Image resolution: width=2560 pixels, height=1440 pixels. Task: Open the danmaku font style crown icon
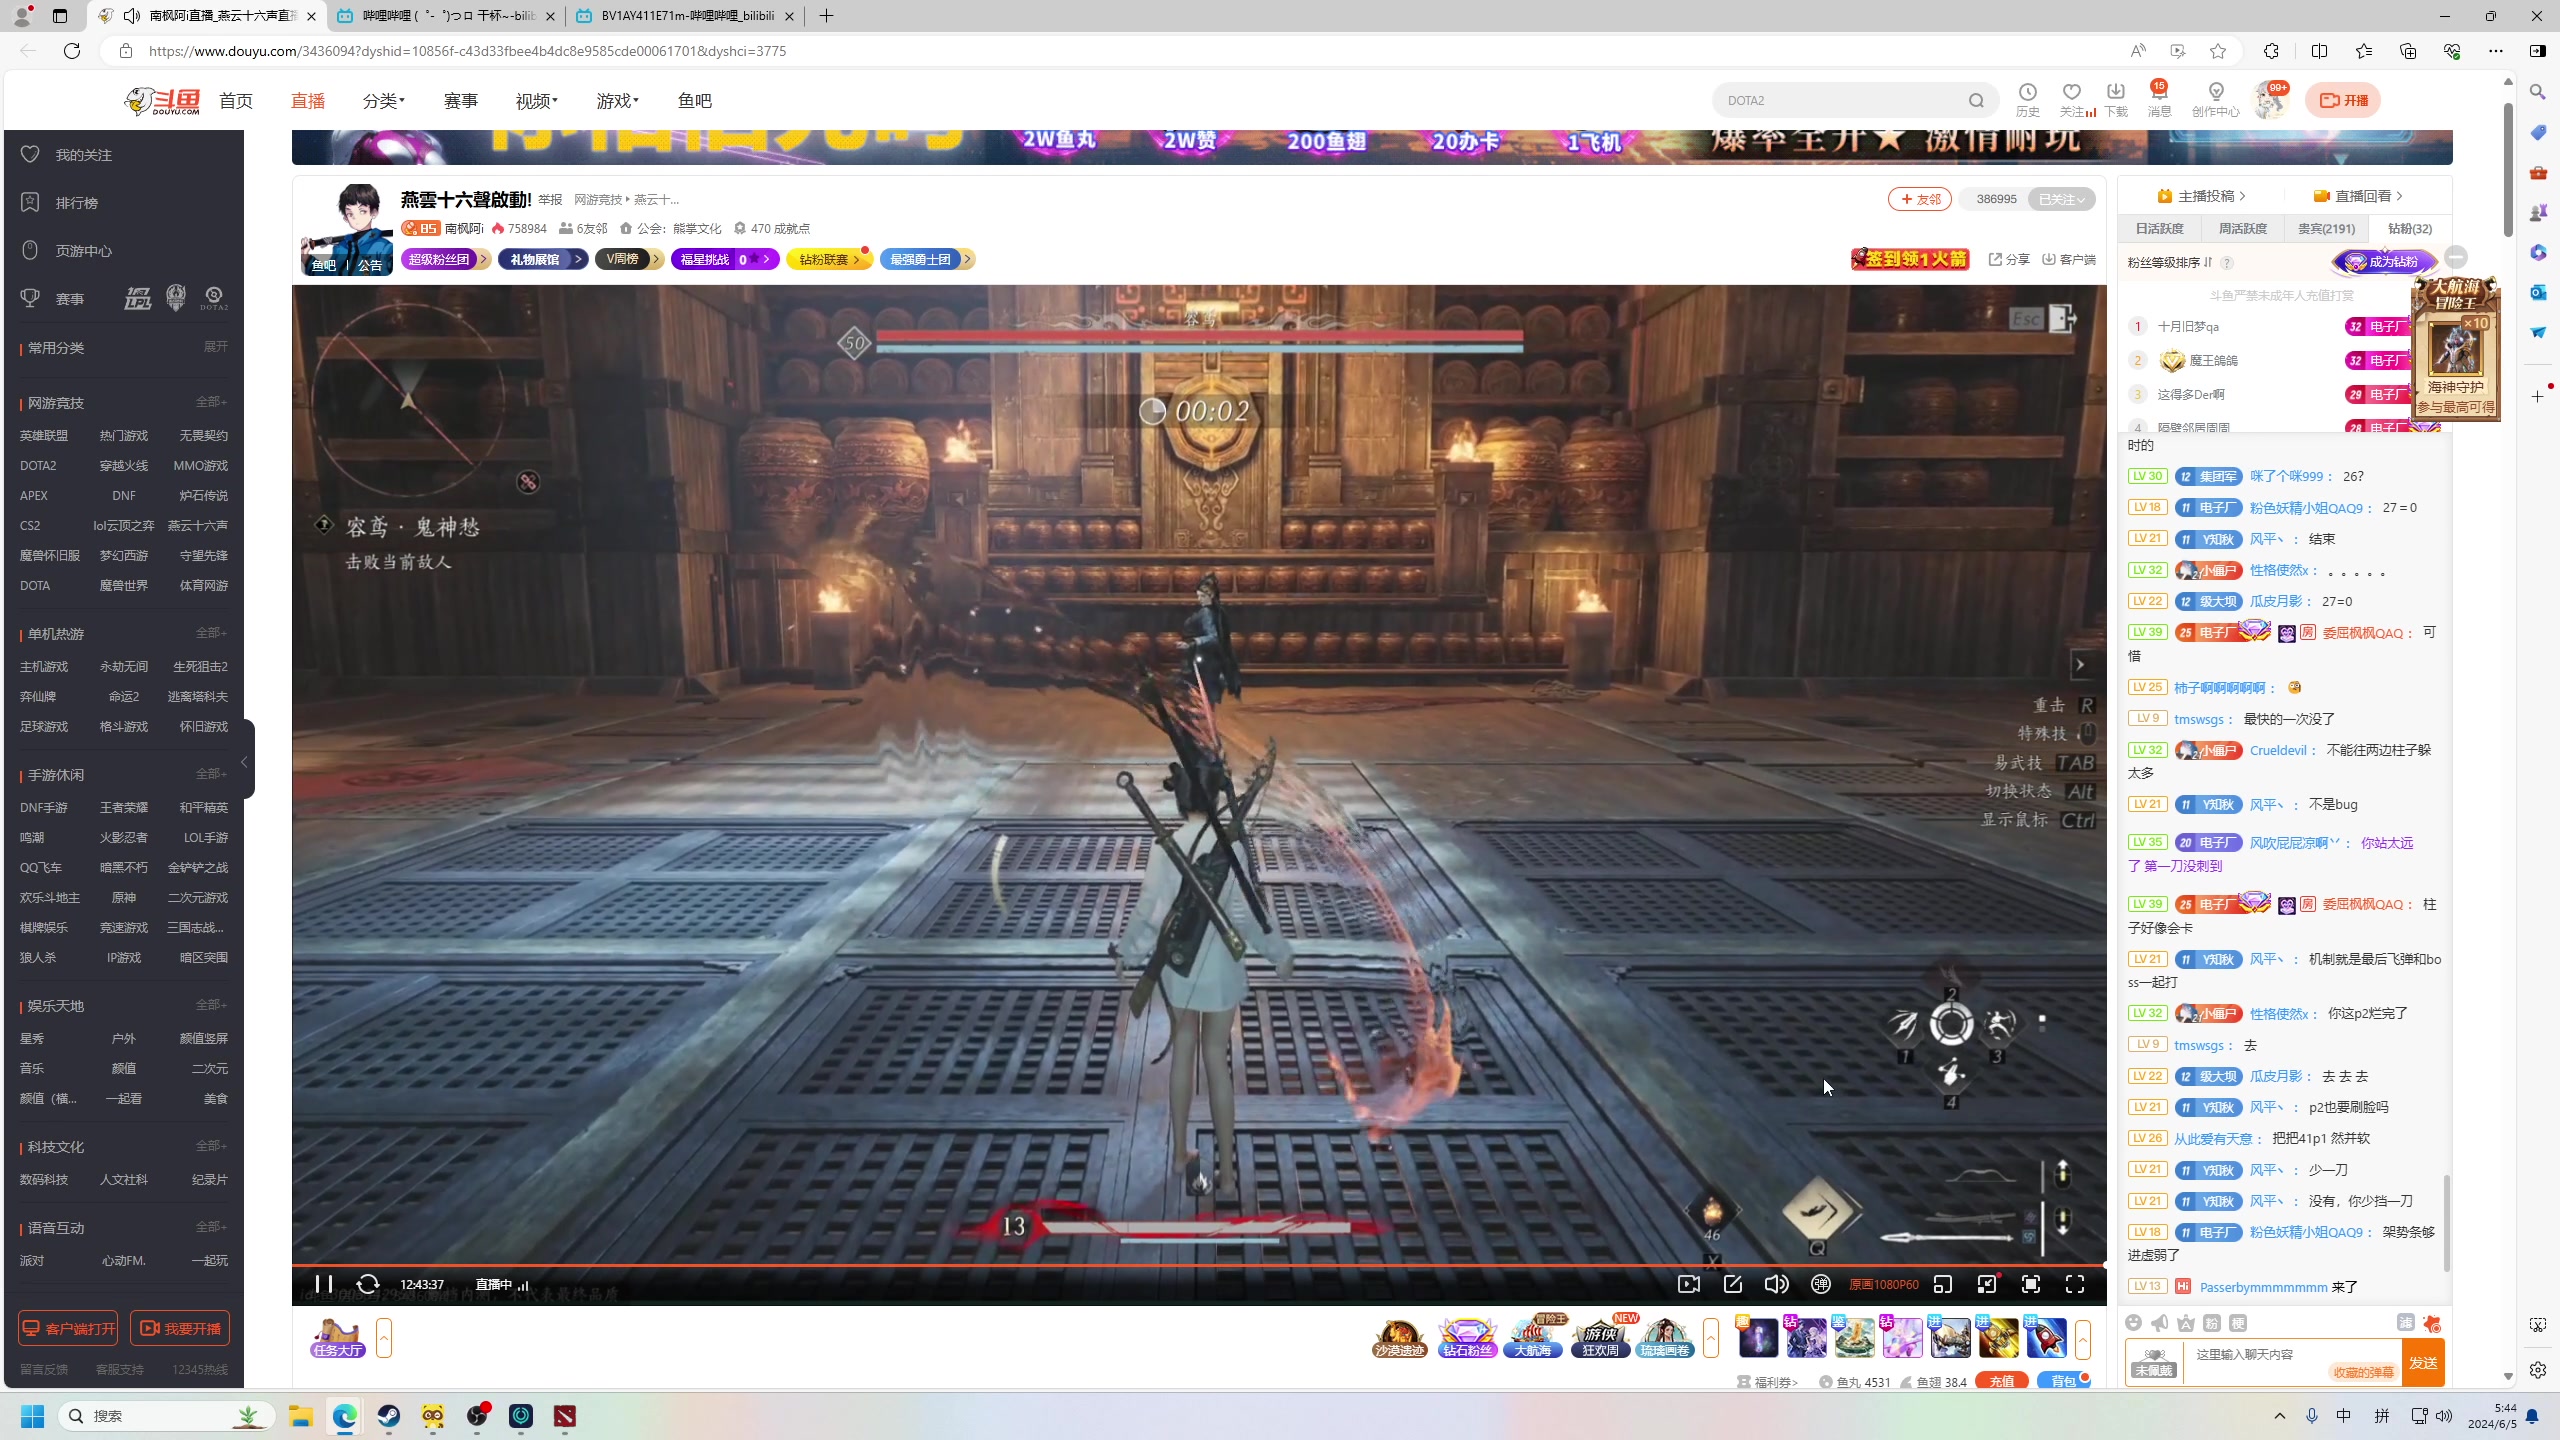point(2186,1323)
